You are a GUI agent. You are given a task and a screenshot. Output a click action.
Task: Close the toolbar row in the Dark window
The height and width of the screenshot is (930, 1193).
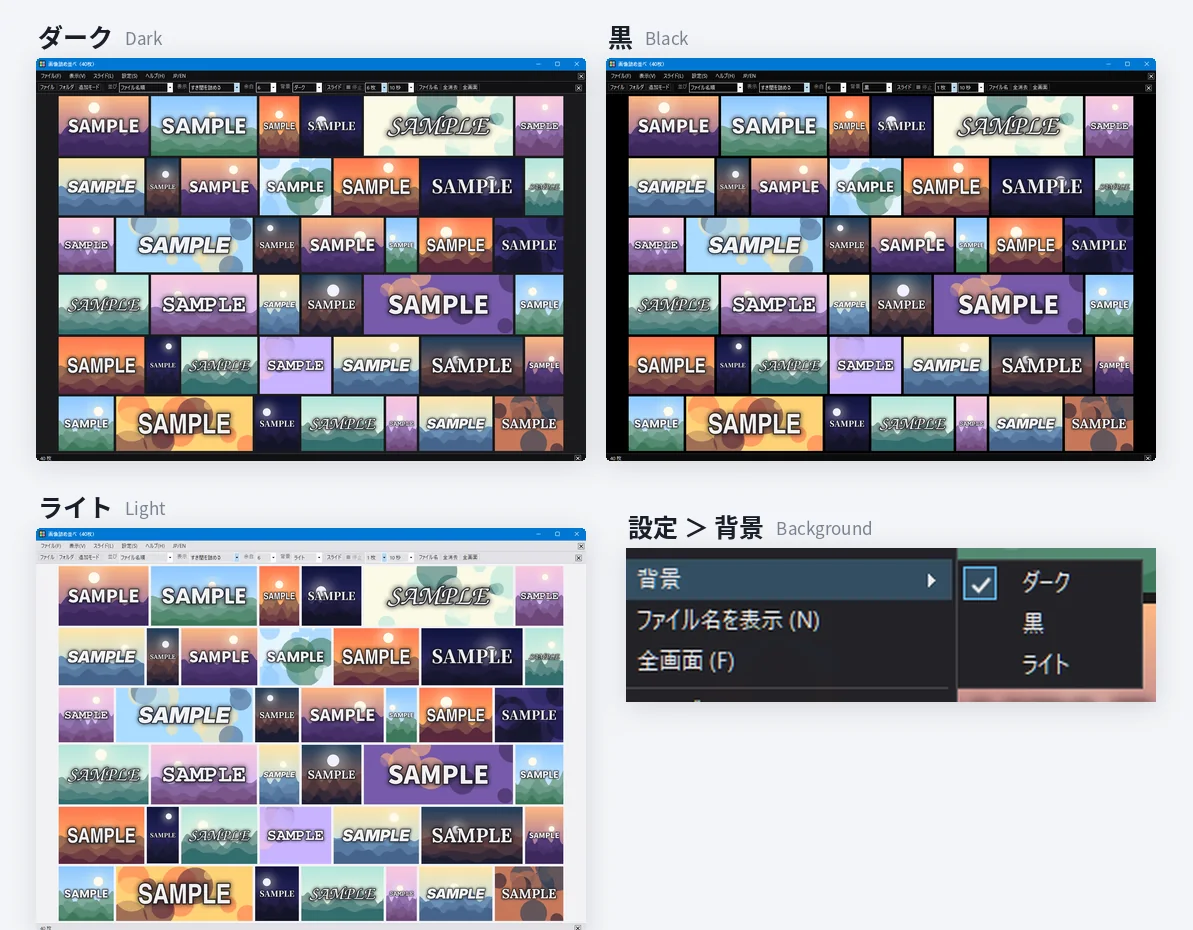click(x=578, y=88)
